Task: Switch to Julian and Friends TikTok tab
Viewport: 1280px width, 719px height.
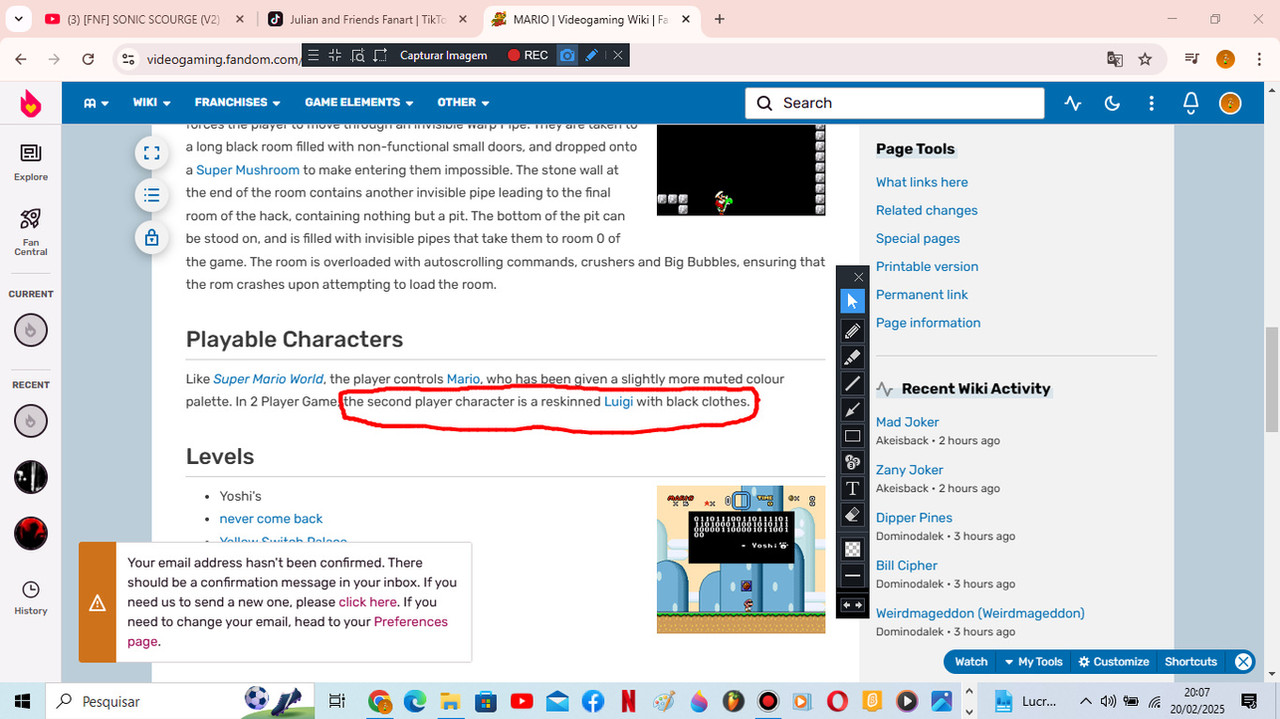Action: tap(367, 19)
